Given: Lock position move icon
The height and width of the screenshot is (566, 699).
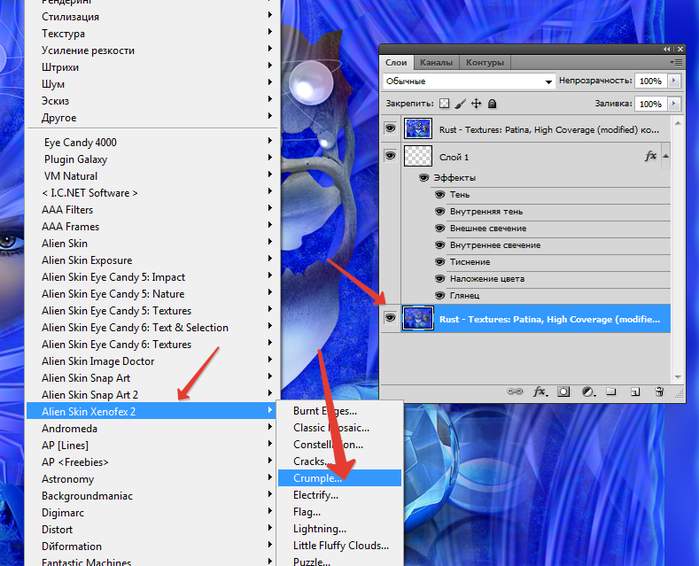Looking at the screenshot, I should (x=476, y=103).
